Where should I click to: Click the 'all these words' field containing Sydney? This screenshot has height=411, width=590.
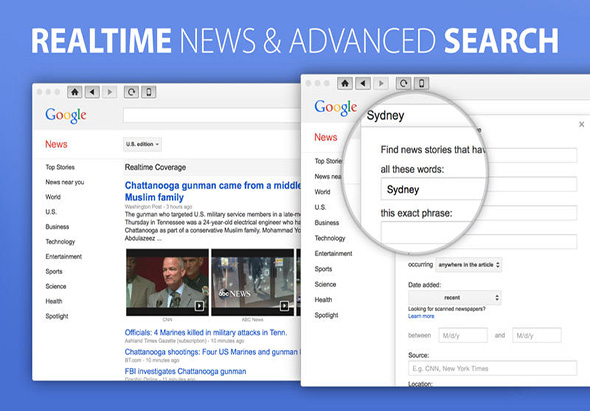(x=435, y=190)
